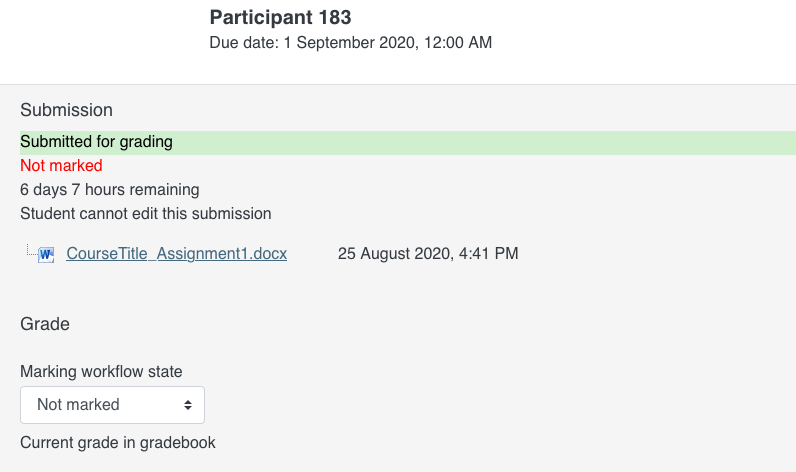This screenshot has height=472, width=796.
Task: Click the divider line below the participant header
Action: [x=398, y=85]
